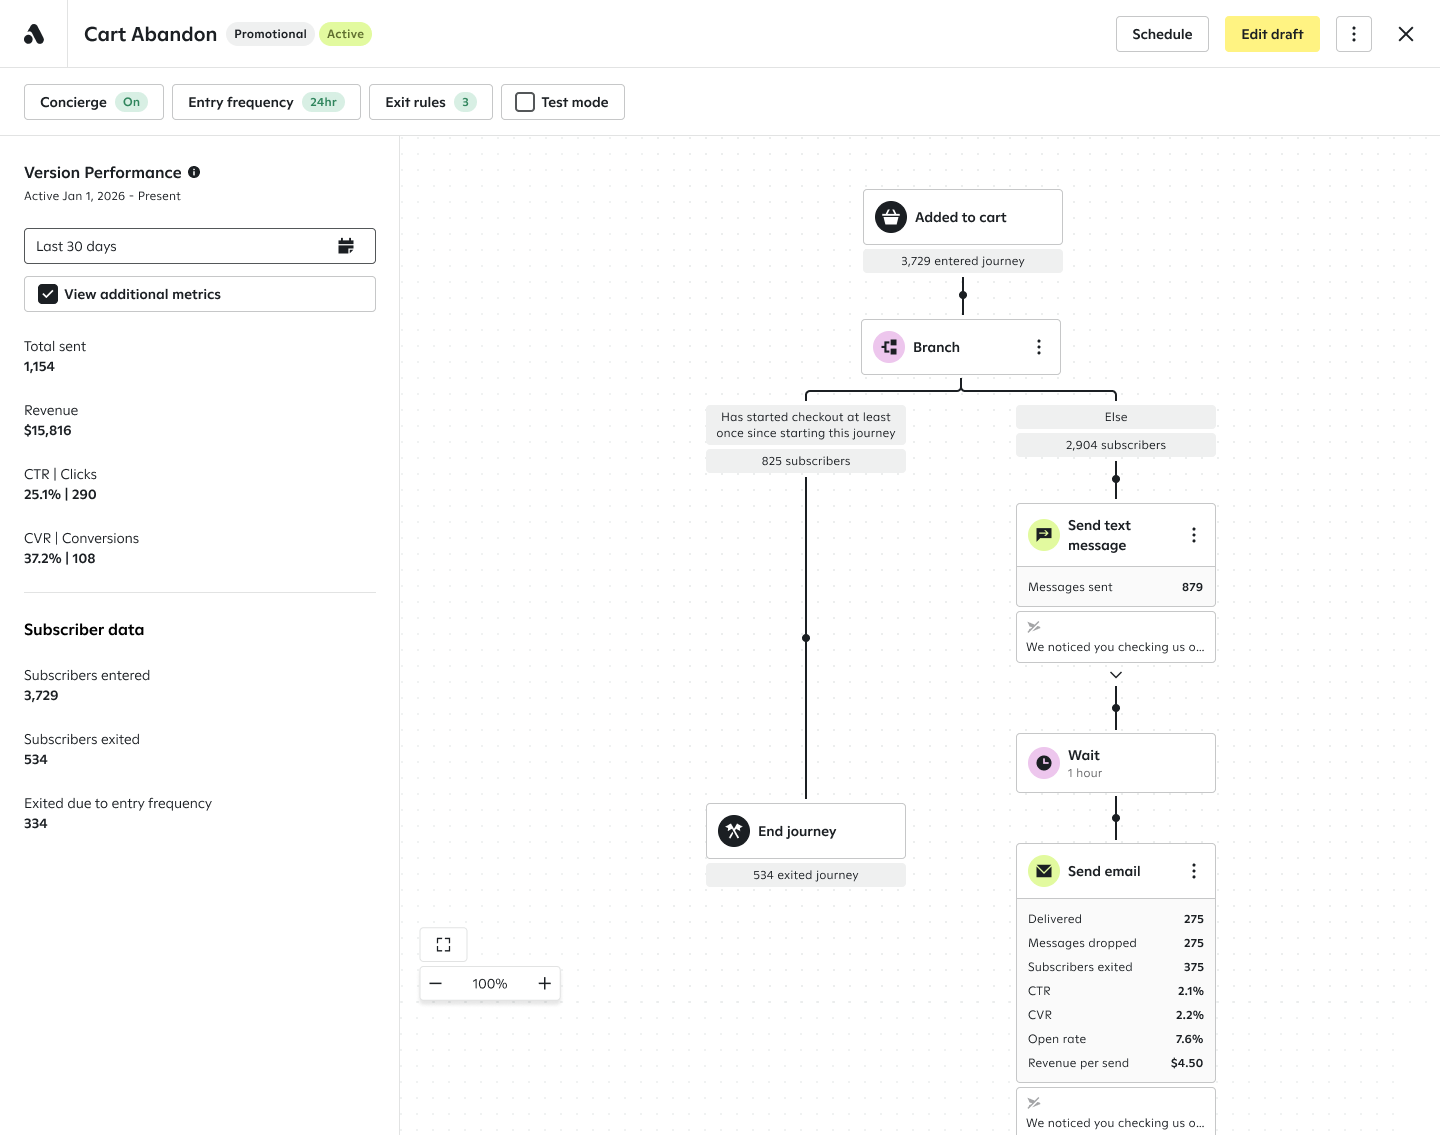Click the fit-to-screen canvas icon
Screen dimensions: 1440x1135
[x=444, y=944]
